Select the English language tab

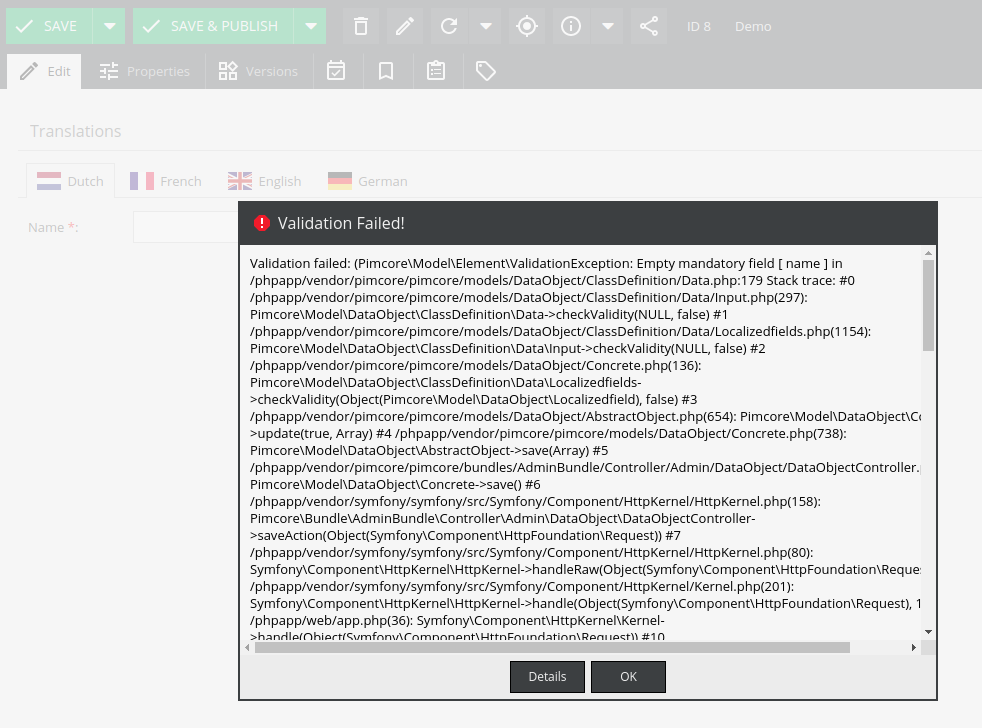coord(264,181)
